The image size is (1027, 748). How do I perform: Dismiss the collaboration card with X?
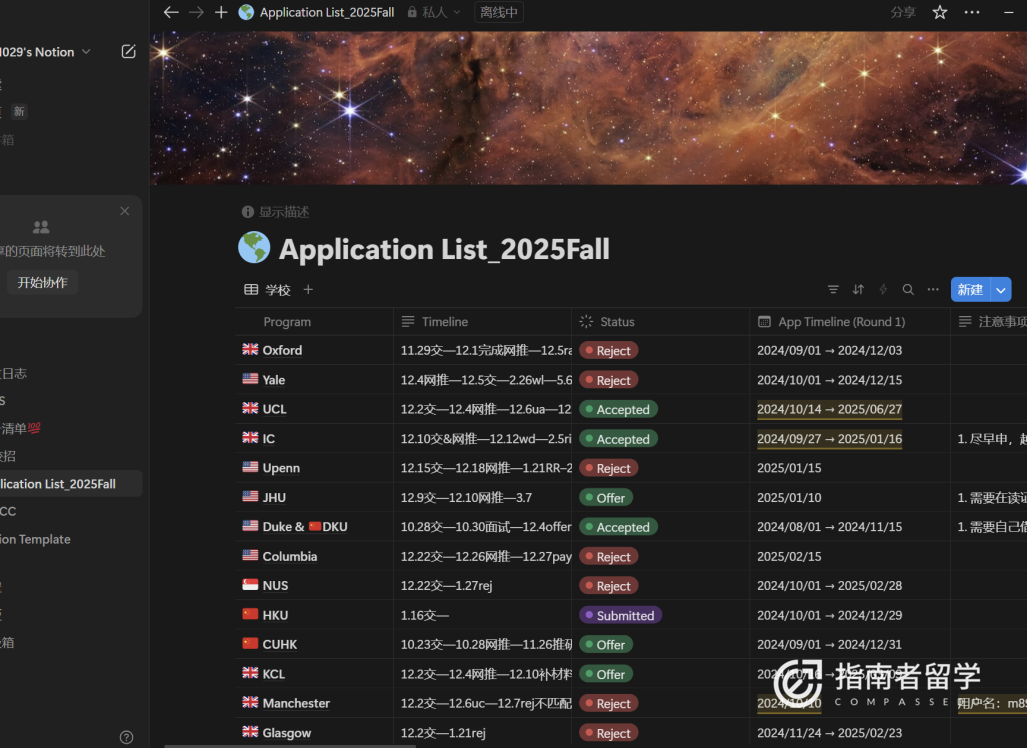coord(124,211)
